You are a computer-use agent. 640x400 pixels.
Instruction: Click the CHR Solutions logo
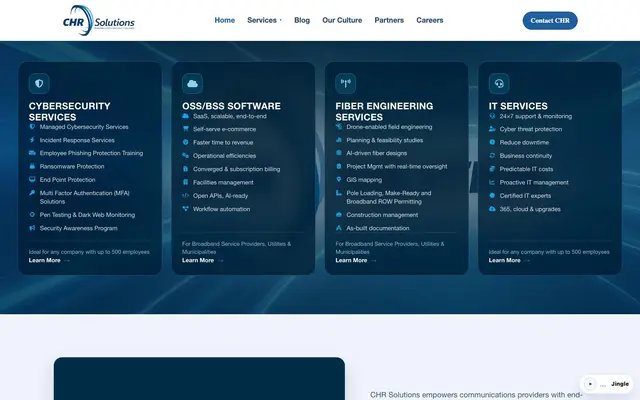coord(99,20)
